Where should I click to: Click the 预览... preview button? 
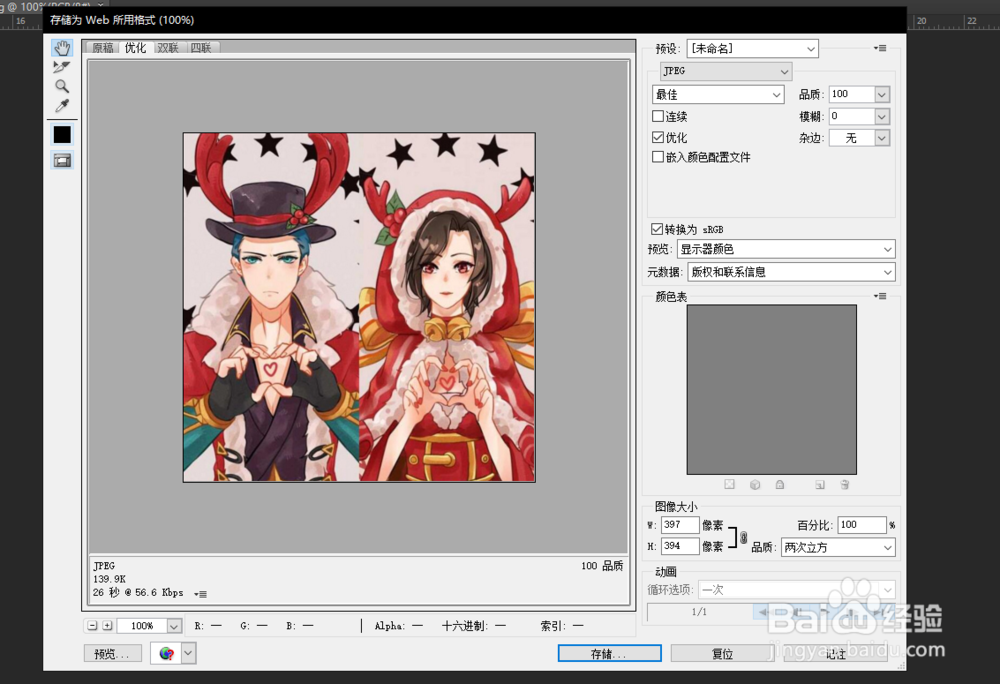click(112, 653)
